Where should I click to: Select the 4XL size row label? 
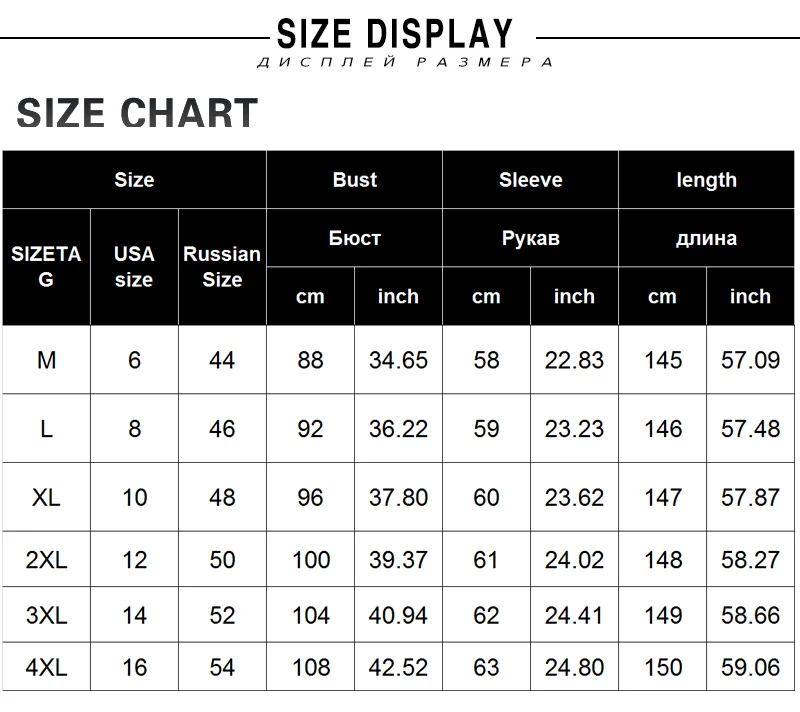click(46, 667)
